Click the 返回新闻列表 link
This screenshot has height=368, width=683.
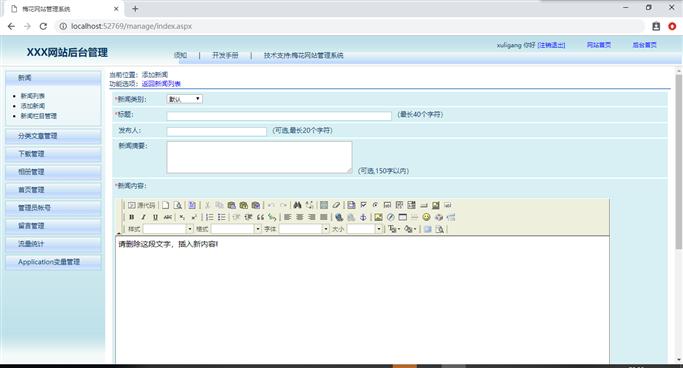tap(161, 84)
